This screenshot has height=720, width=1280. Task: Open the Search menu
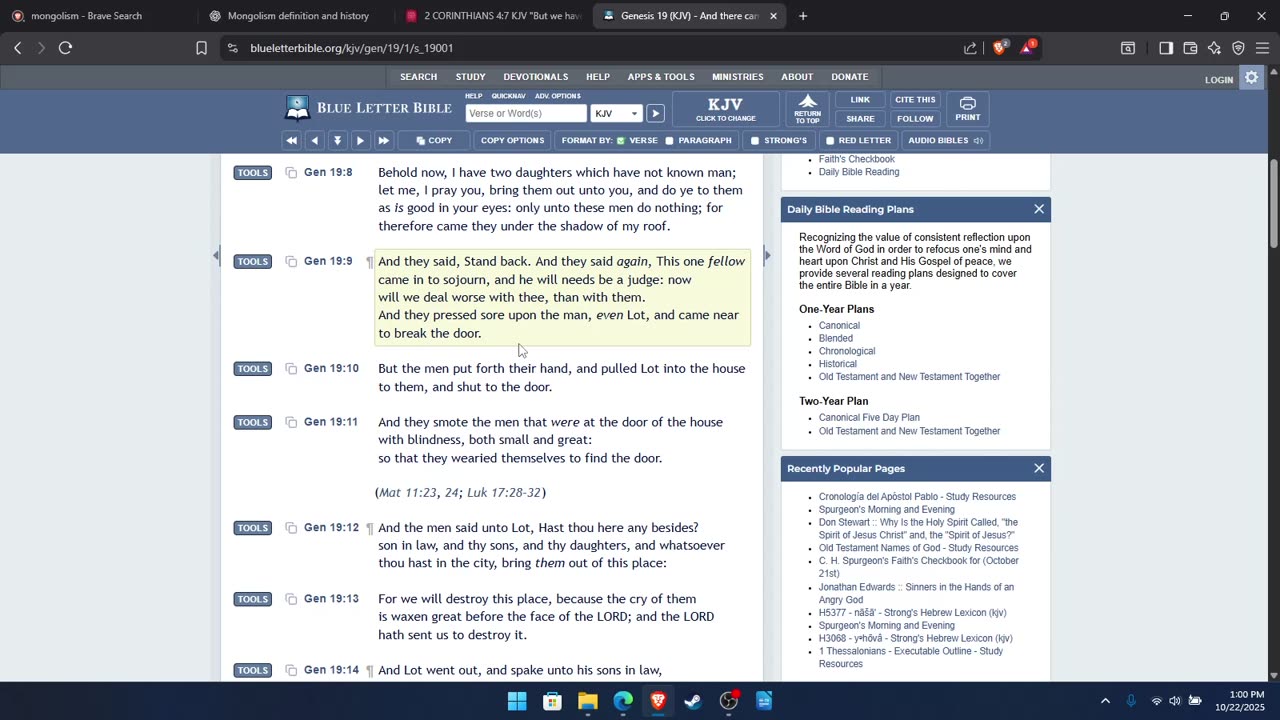(x=418, y=77)
